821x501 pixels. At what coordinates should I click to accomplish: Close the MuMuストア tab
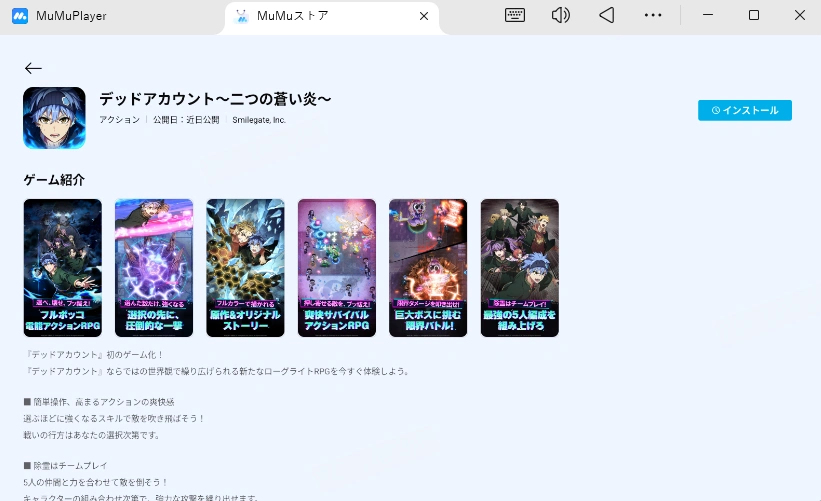pos(424,16)
